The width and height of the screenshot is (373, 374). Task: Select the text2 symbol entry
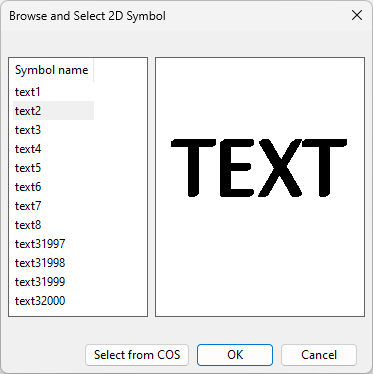53,111
